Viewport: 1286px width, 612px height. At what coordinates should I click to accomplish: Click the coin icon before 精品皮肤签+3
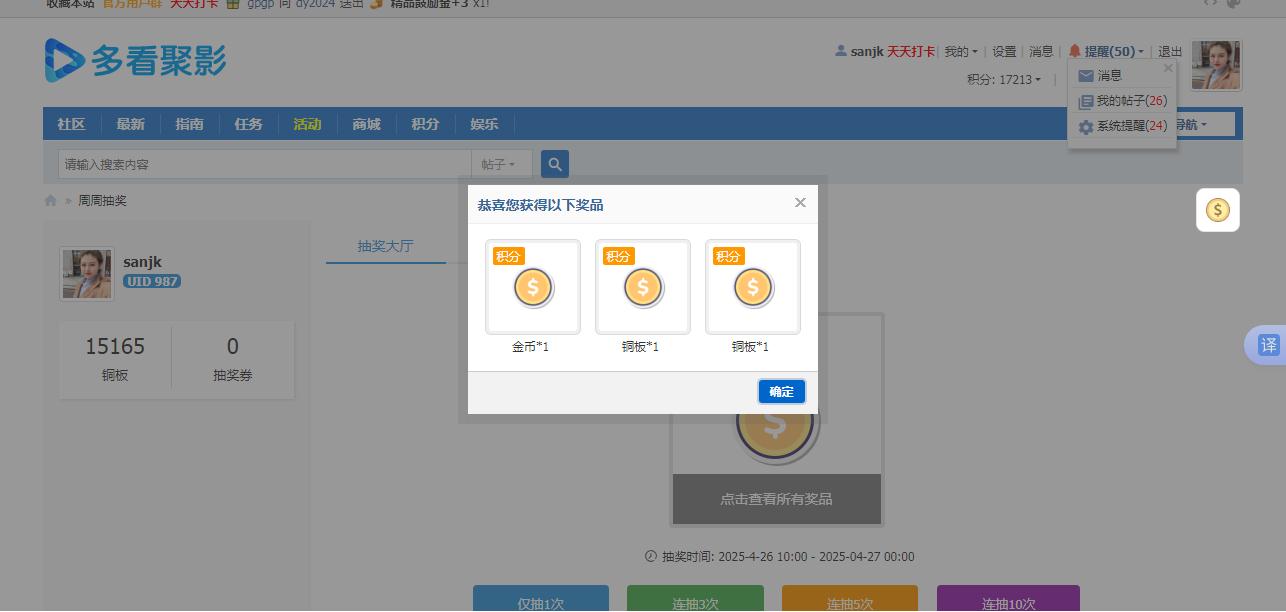374,4
